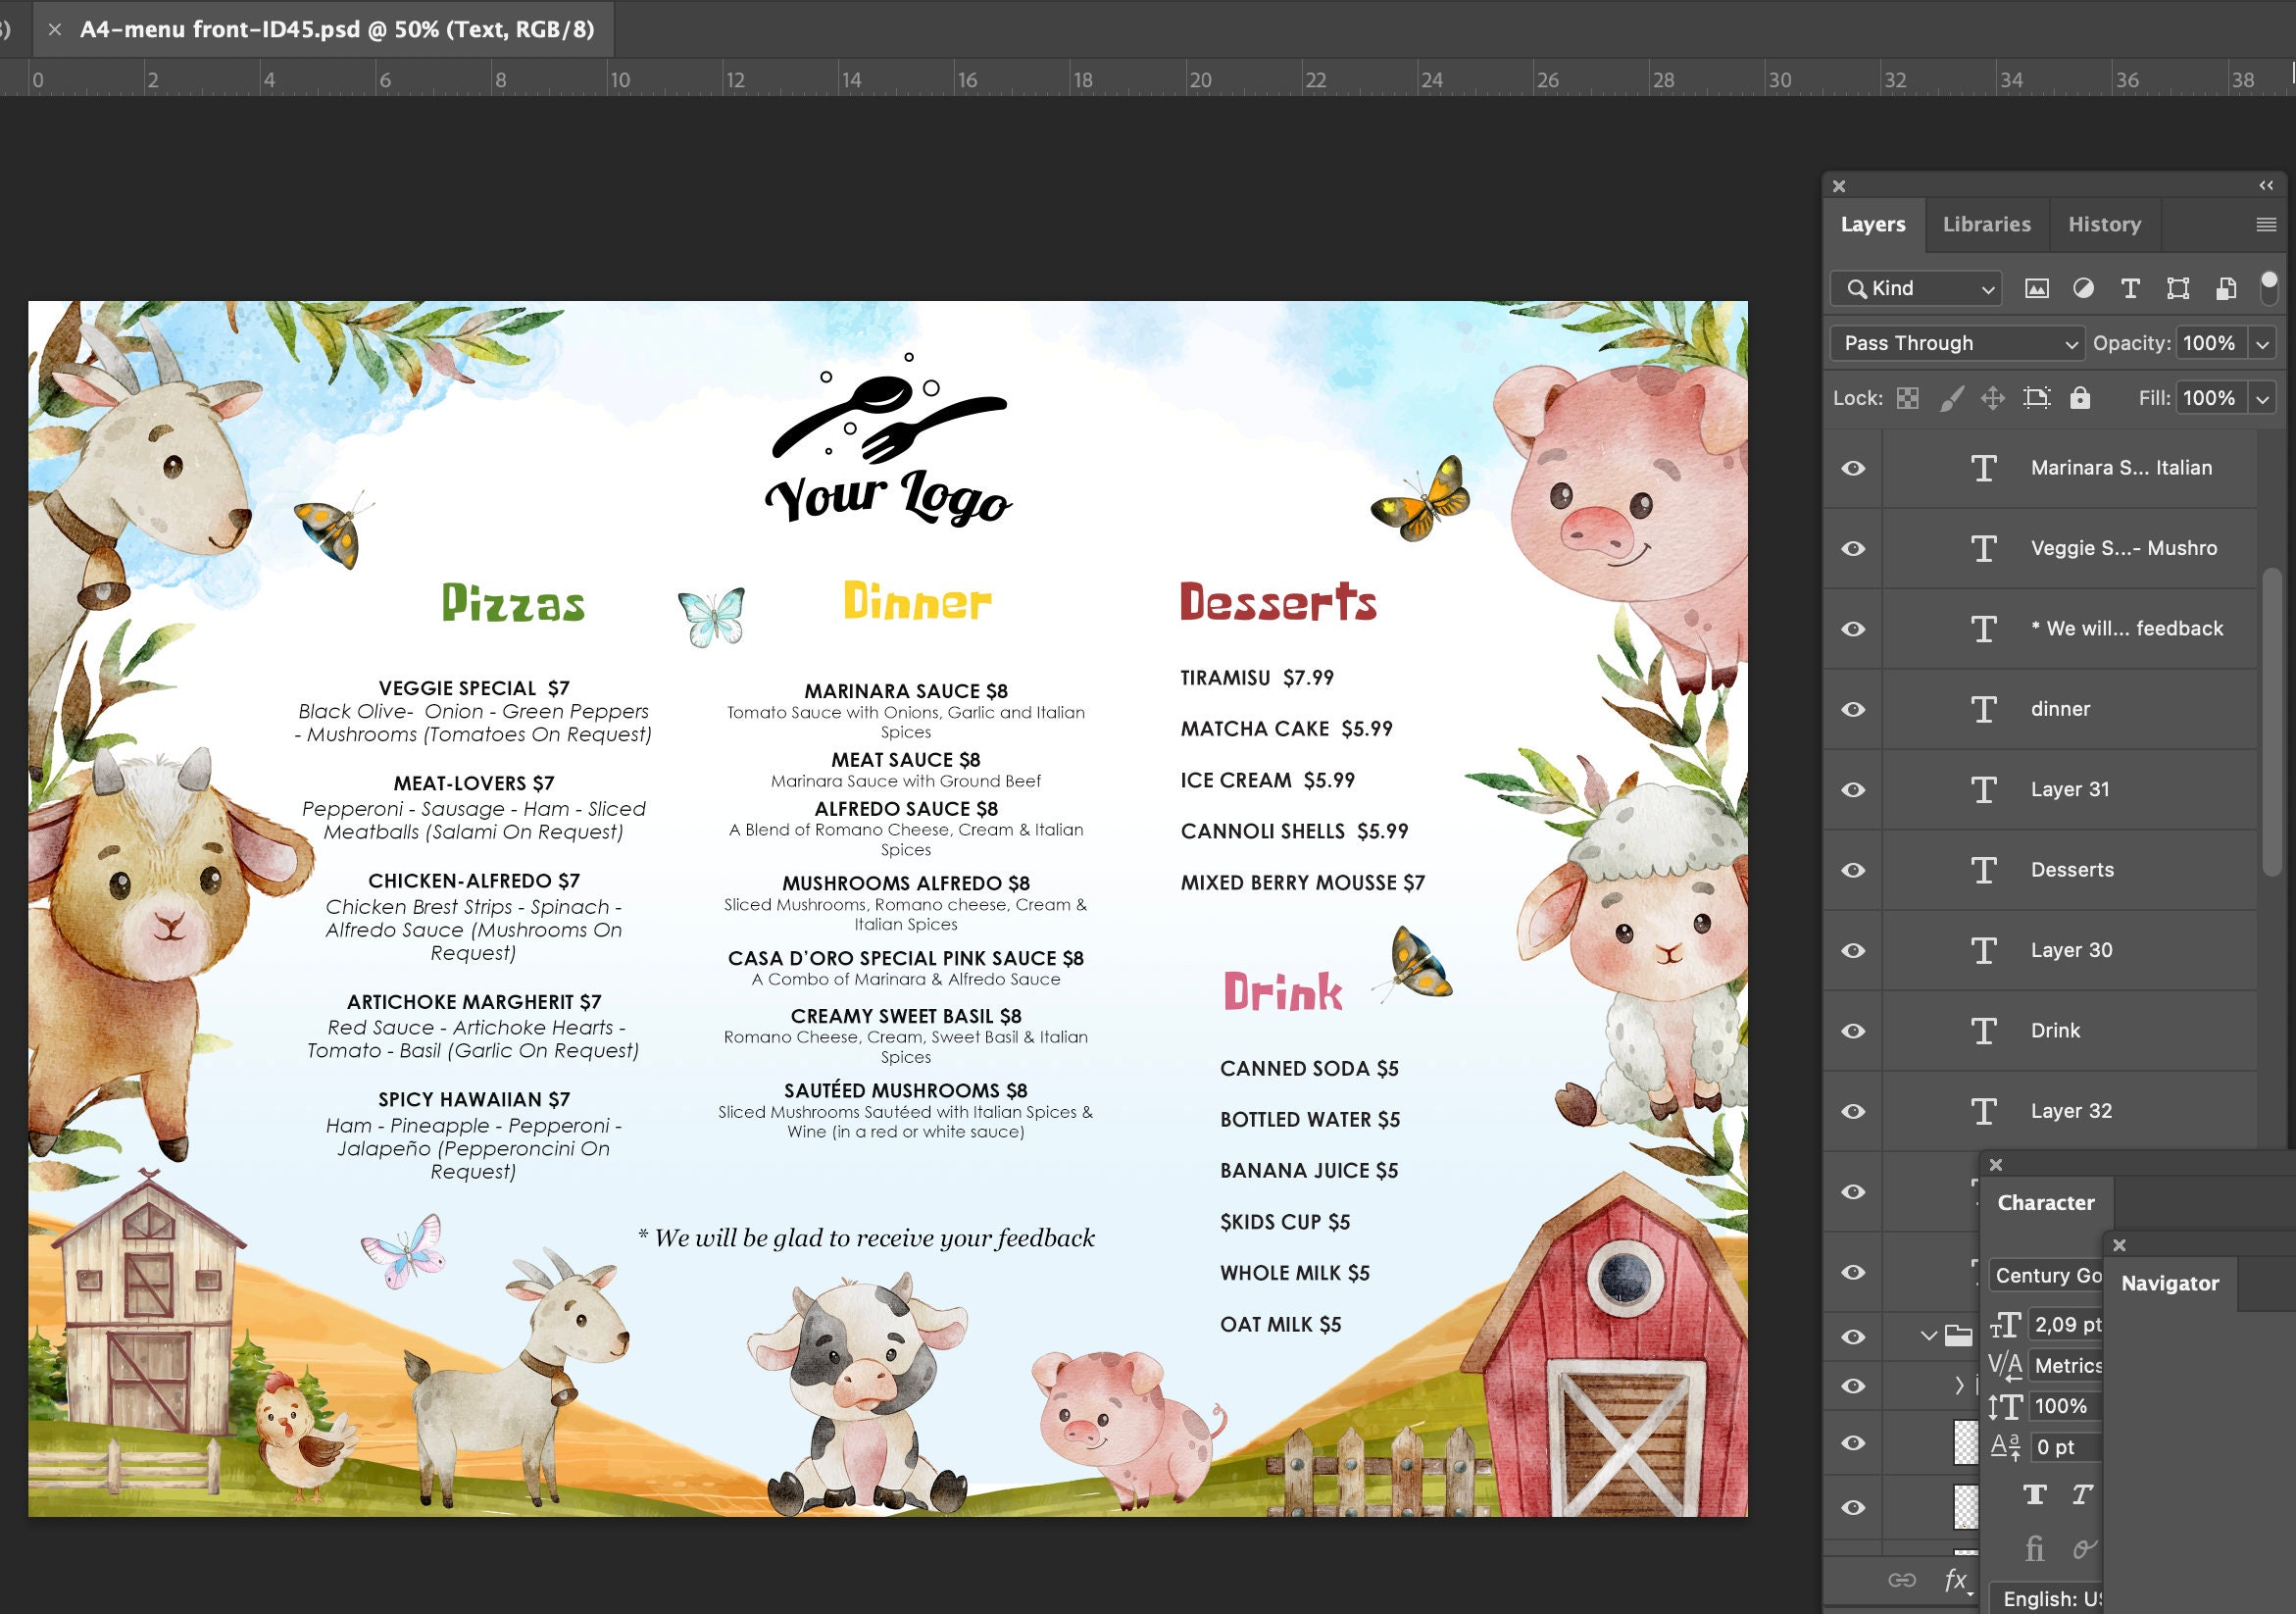Select the filter by type Text icon
The height and width of the screenshot is (1614, 2296).
pyautogui.click(x=2129, y=288)
